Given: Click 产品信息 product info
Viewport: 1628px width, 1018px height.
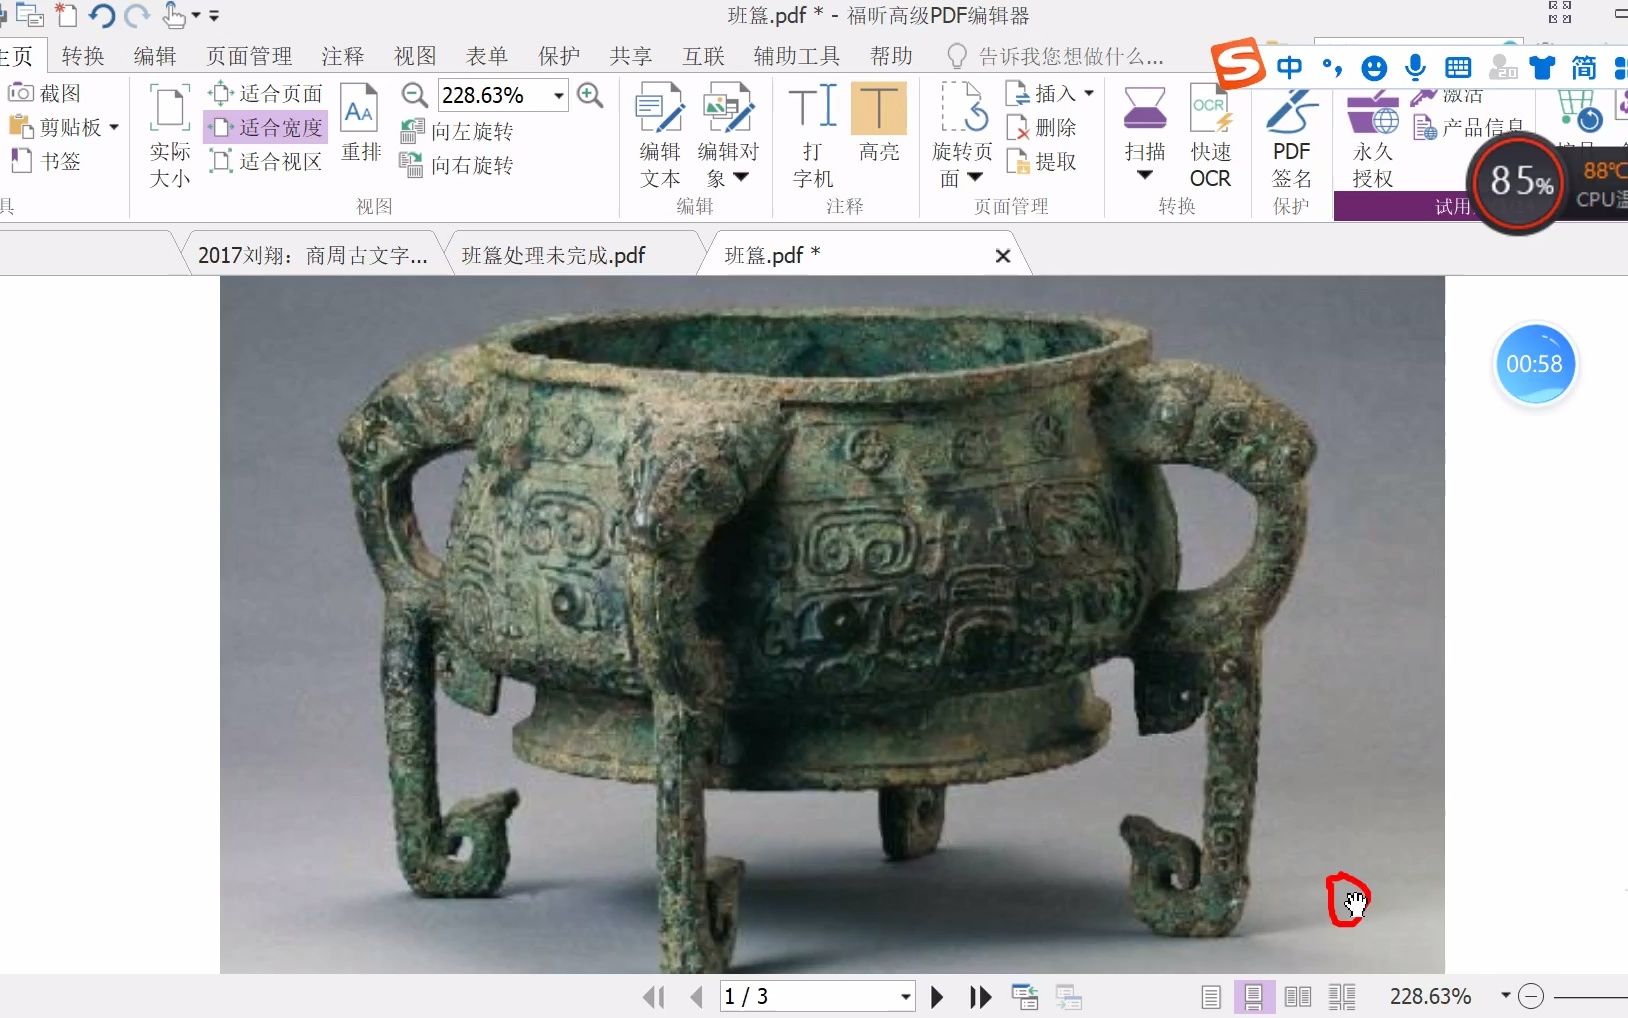Looking at the screenshot, I should pos(1469,127).
